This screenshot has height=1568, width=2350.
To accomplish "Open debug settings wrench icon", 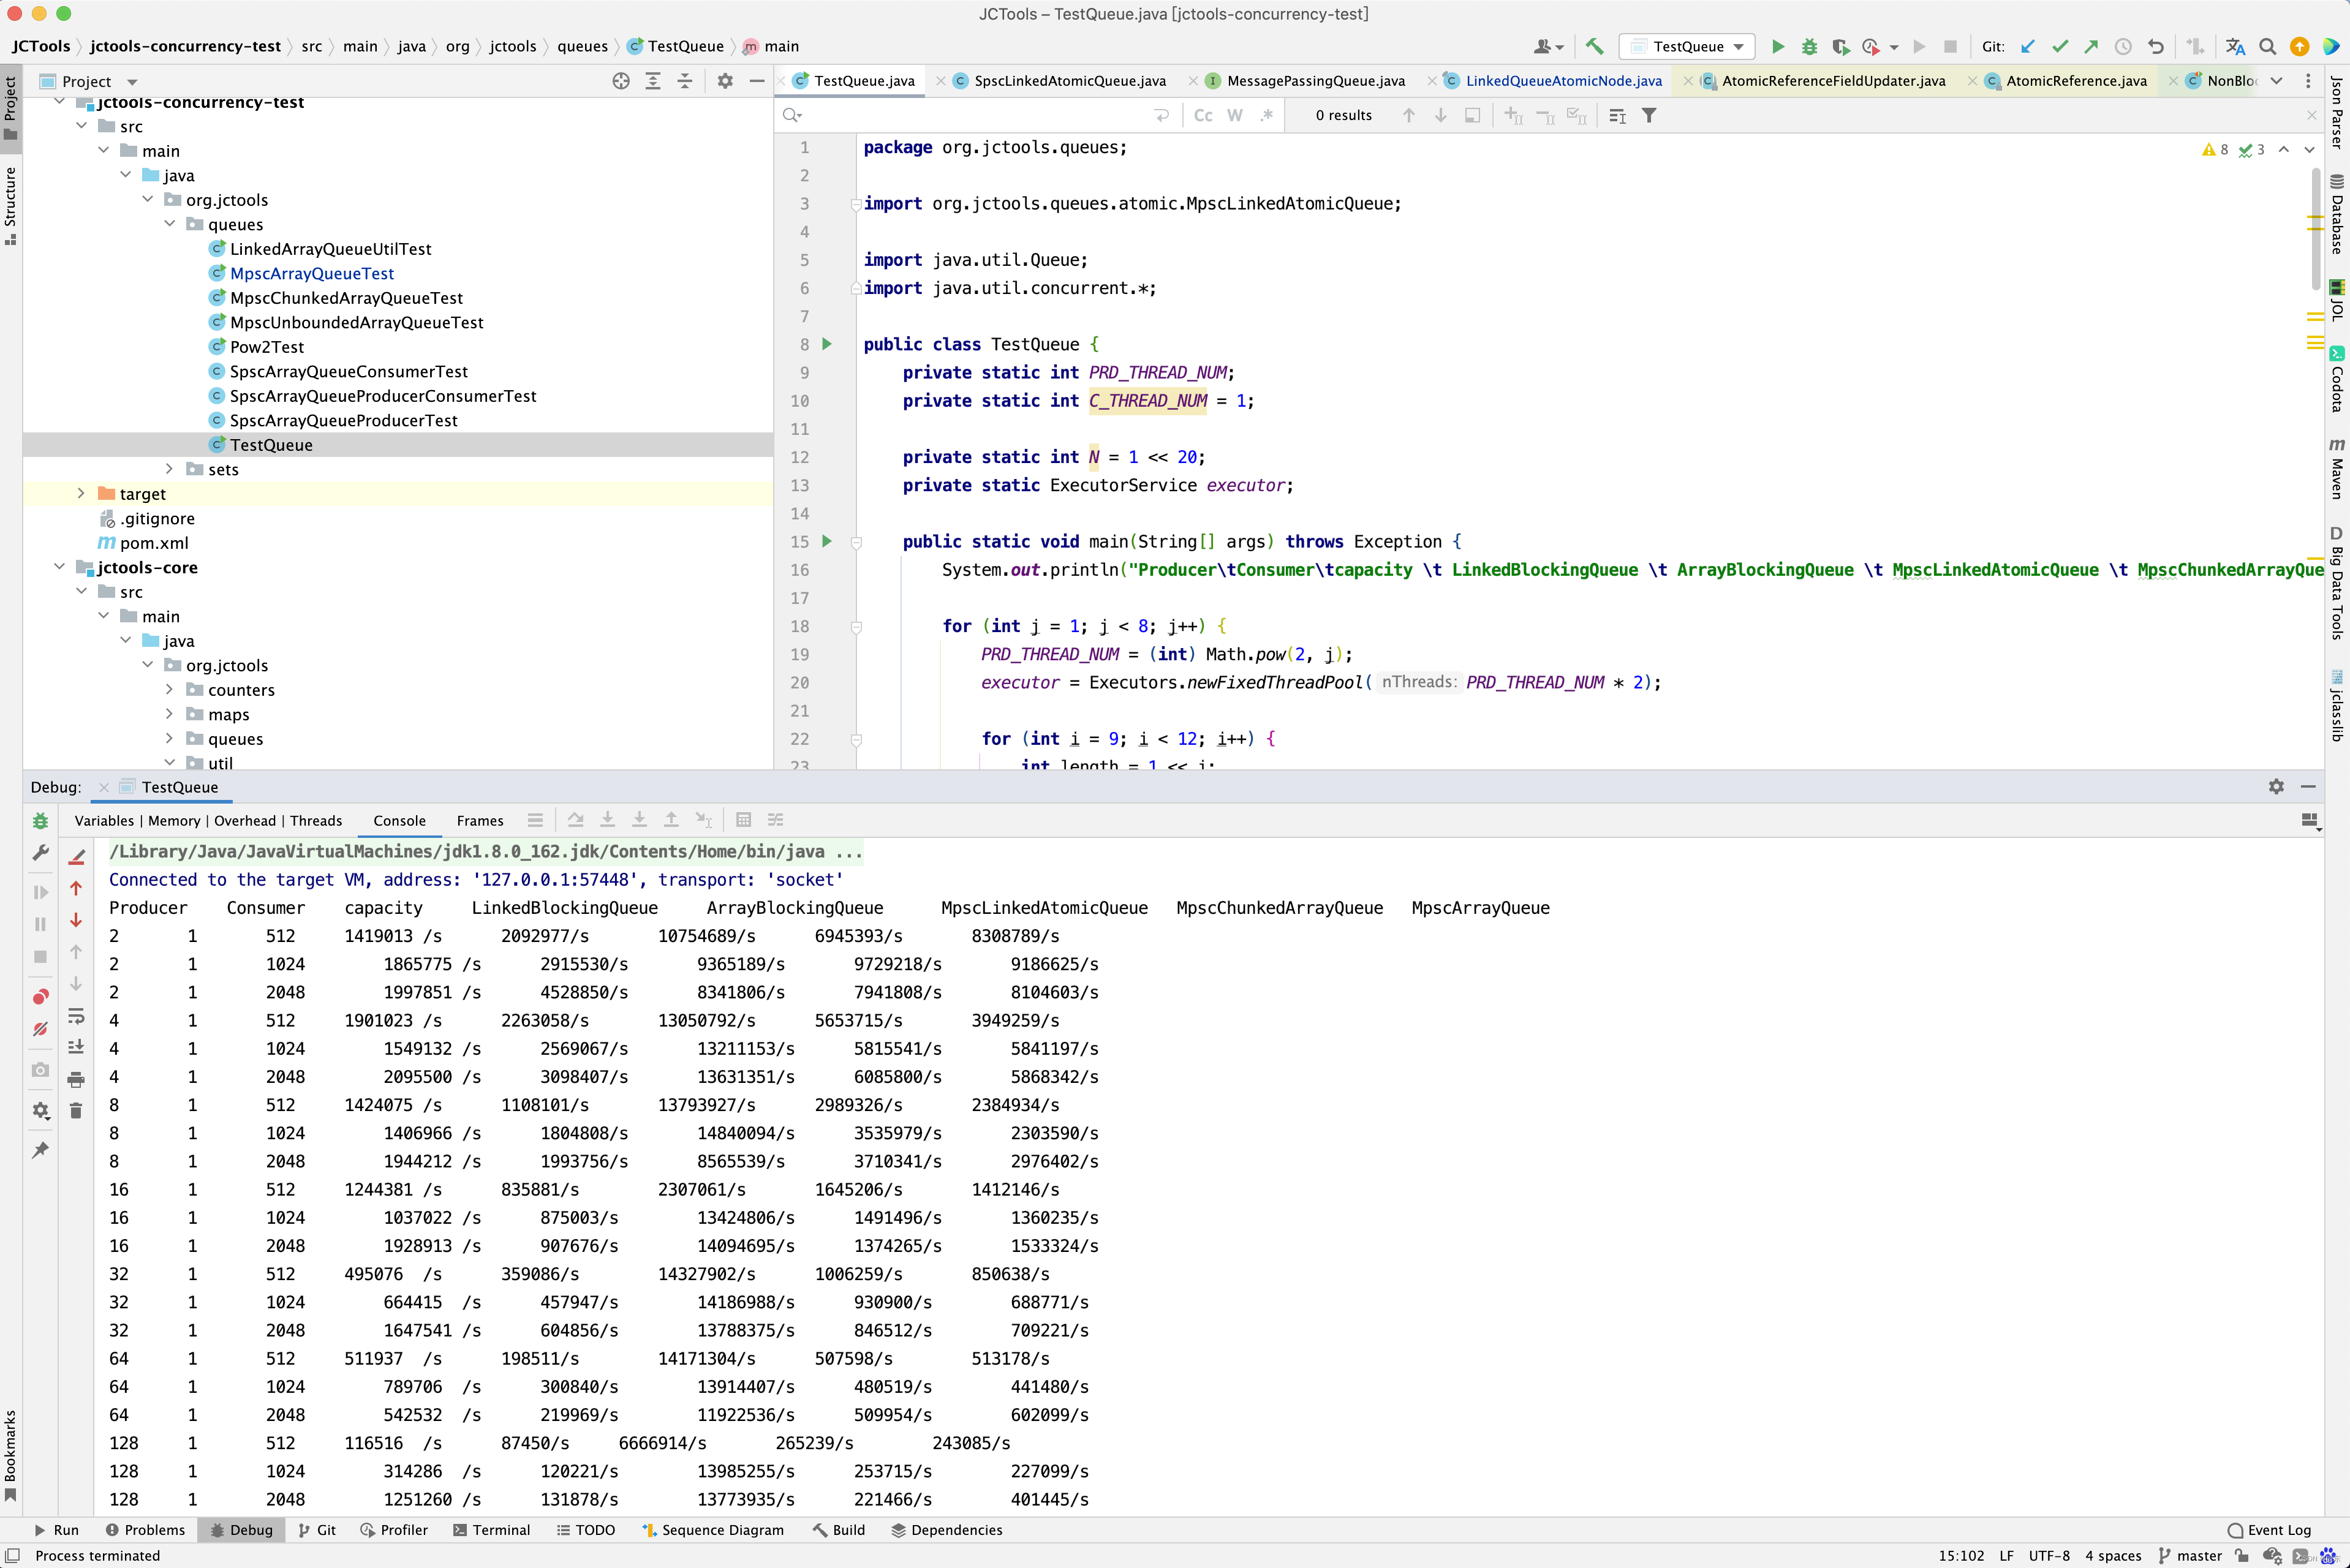I will (40, 852).
